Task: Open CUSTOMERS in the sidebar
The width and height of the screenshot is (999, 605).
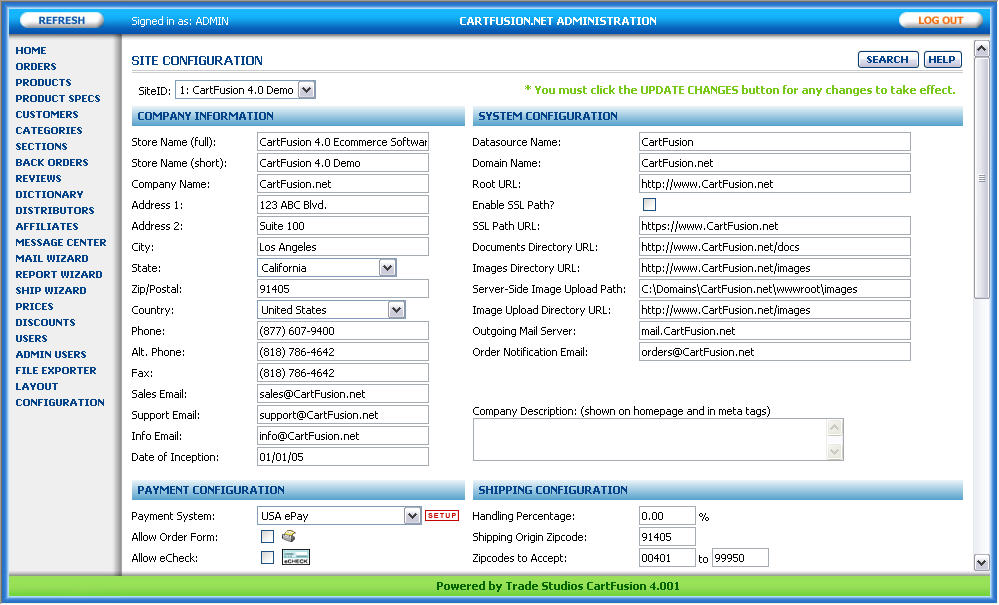Action: [x=47, y=114]
